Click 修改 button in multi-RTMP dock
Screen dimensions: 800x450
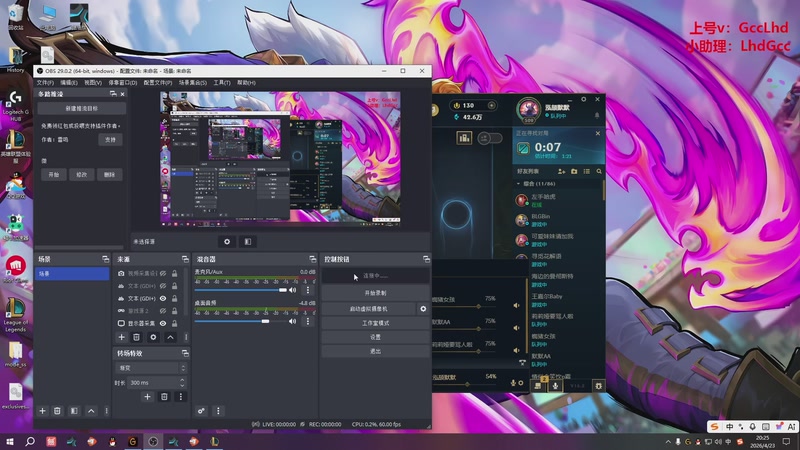point(82,174)
